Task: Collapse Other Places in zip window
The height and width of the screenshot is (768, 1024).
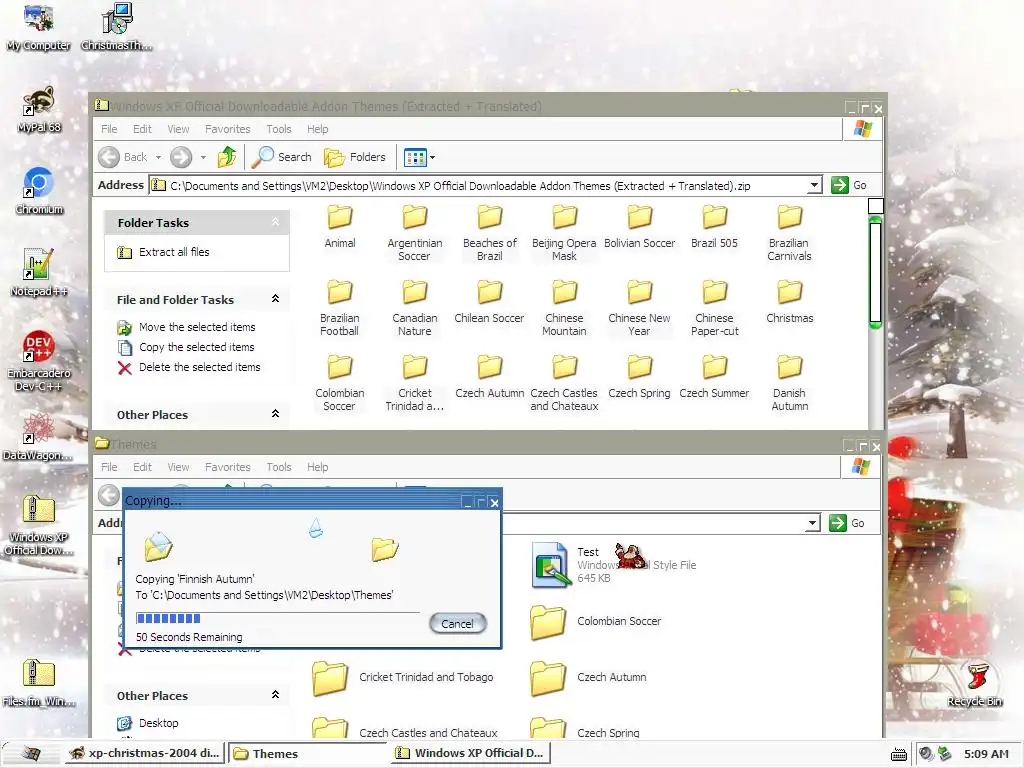Action: click(276, 414)
